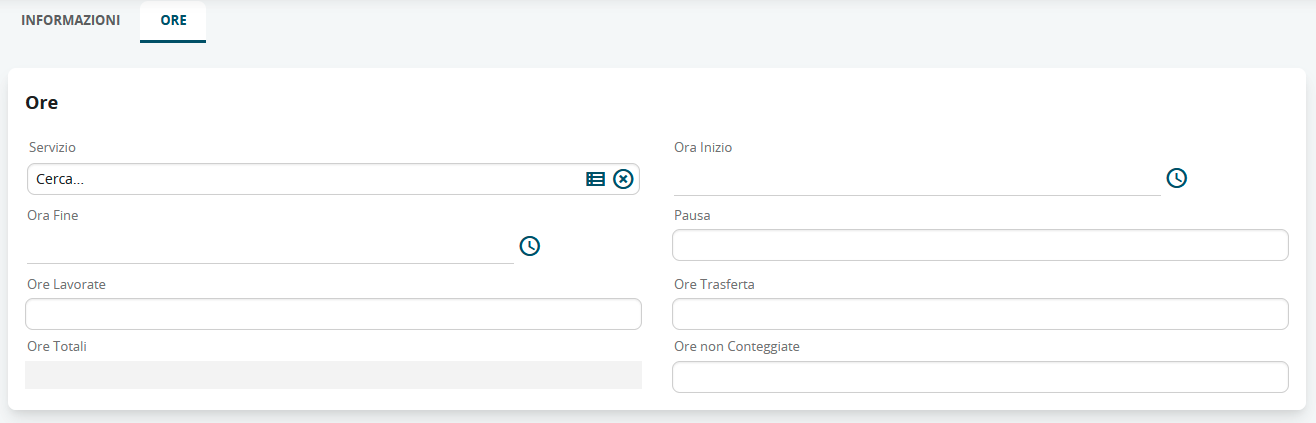Focus the Ora Inizio time field
Screen dimensions: 1316x423
[915, 180]
